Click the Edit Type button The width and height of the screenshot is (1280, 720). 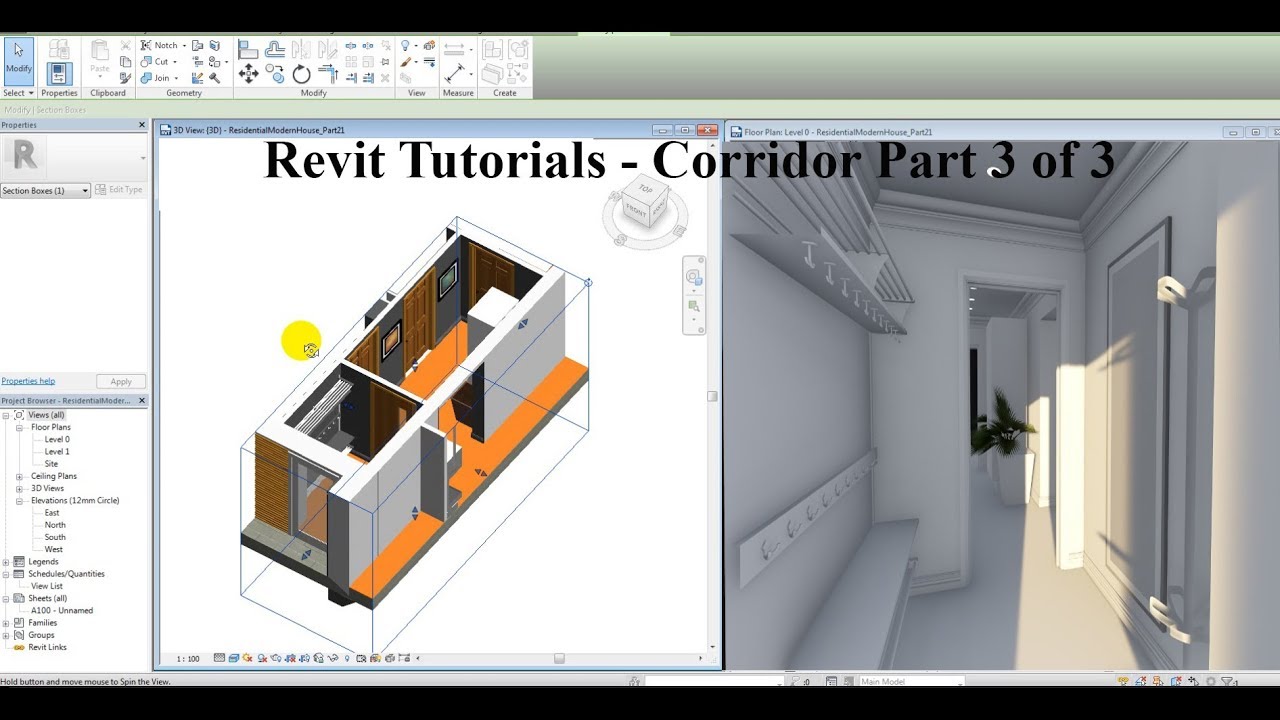pyautogui.click(x=119, y=190)
